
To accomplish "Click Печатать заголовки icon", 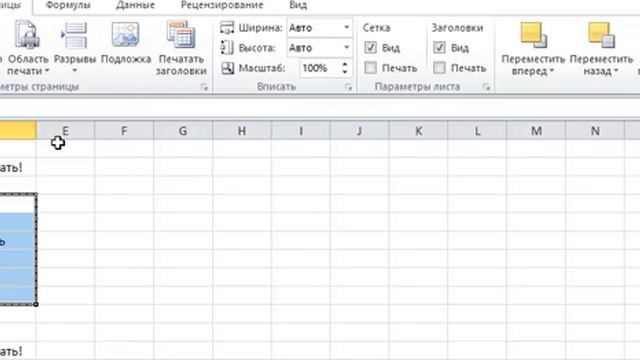I will coord(181,34).
